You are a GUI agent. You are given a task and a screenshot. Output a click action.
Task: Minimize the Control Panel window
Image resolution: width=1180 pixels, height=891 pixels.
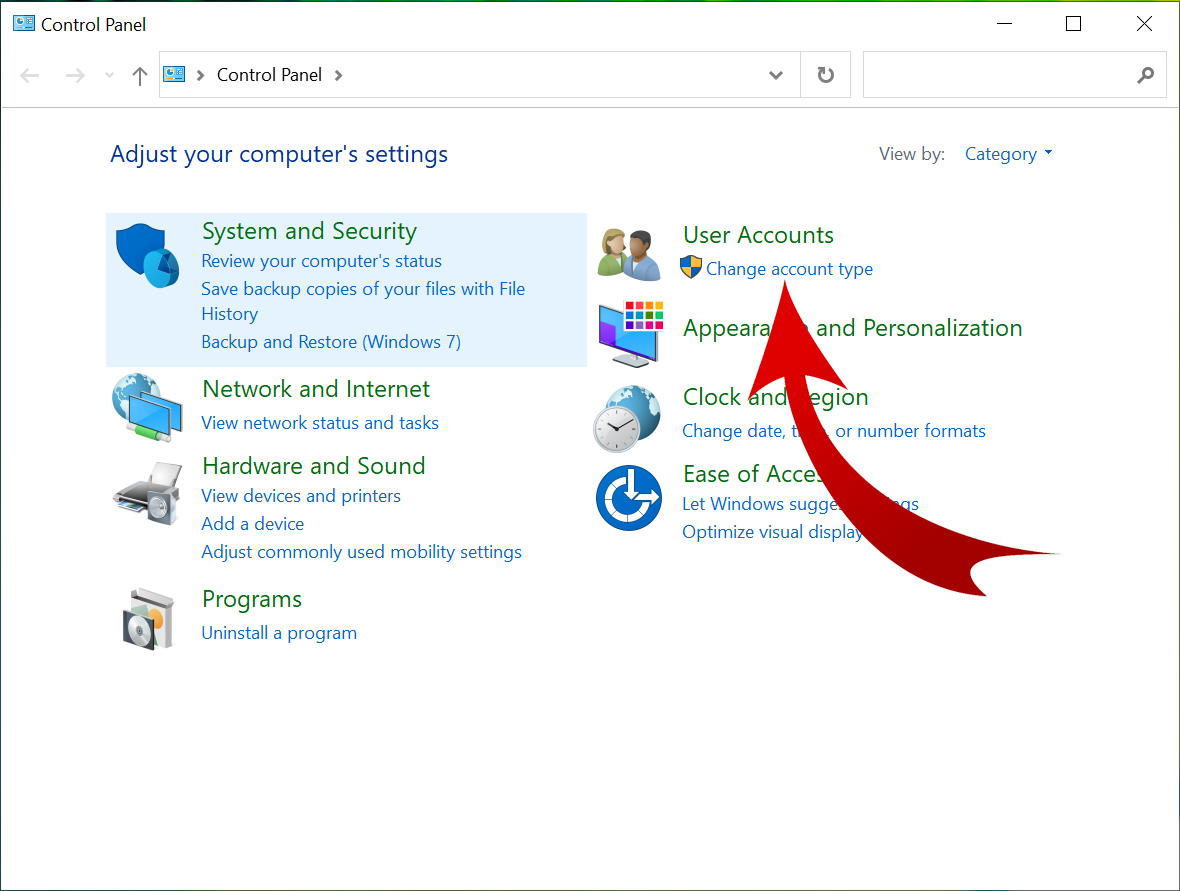pyautogui.click(x=1004, y=24)
